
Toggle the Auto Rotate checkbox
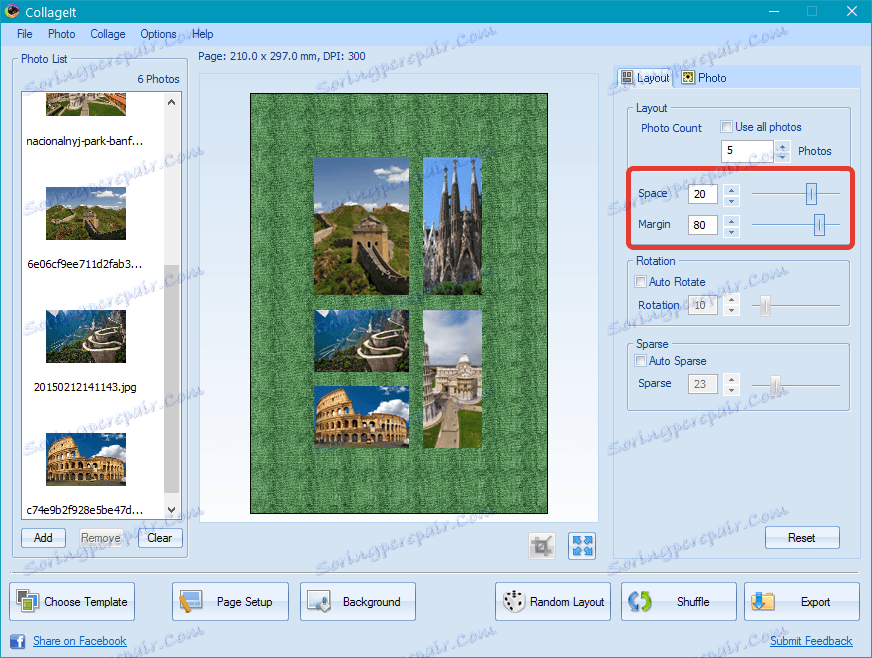[x=641, y=281]
